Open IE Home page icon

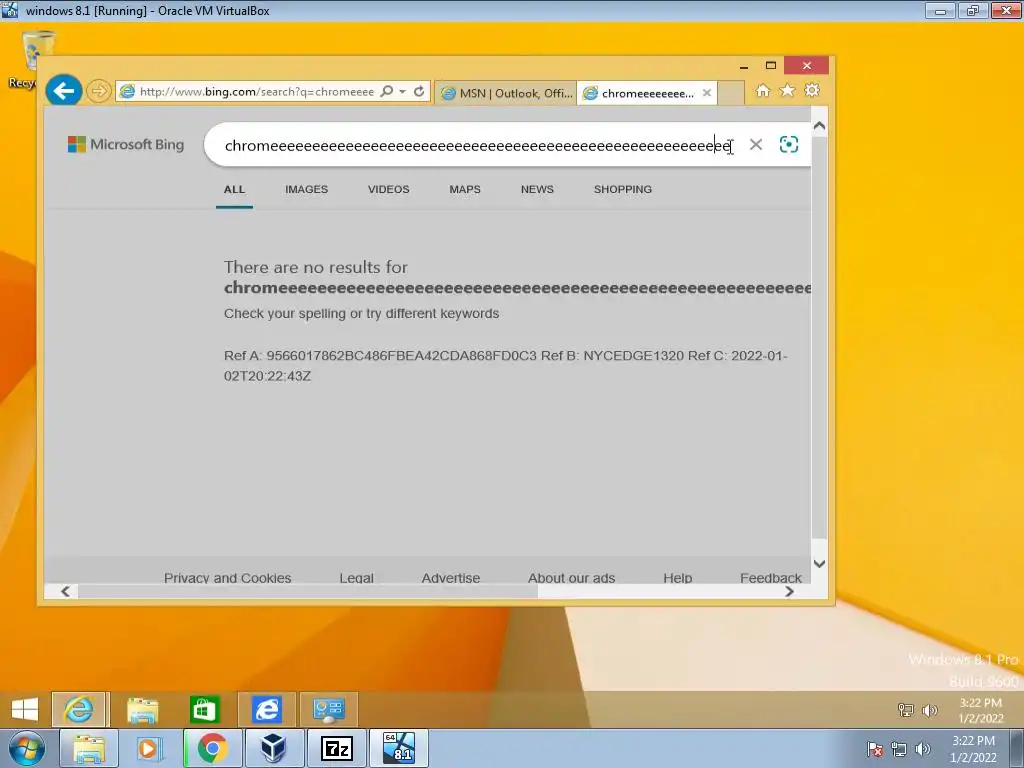pyautogui.click(x=763, y=91)
